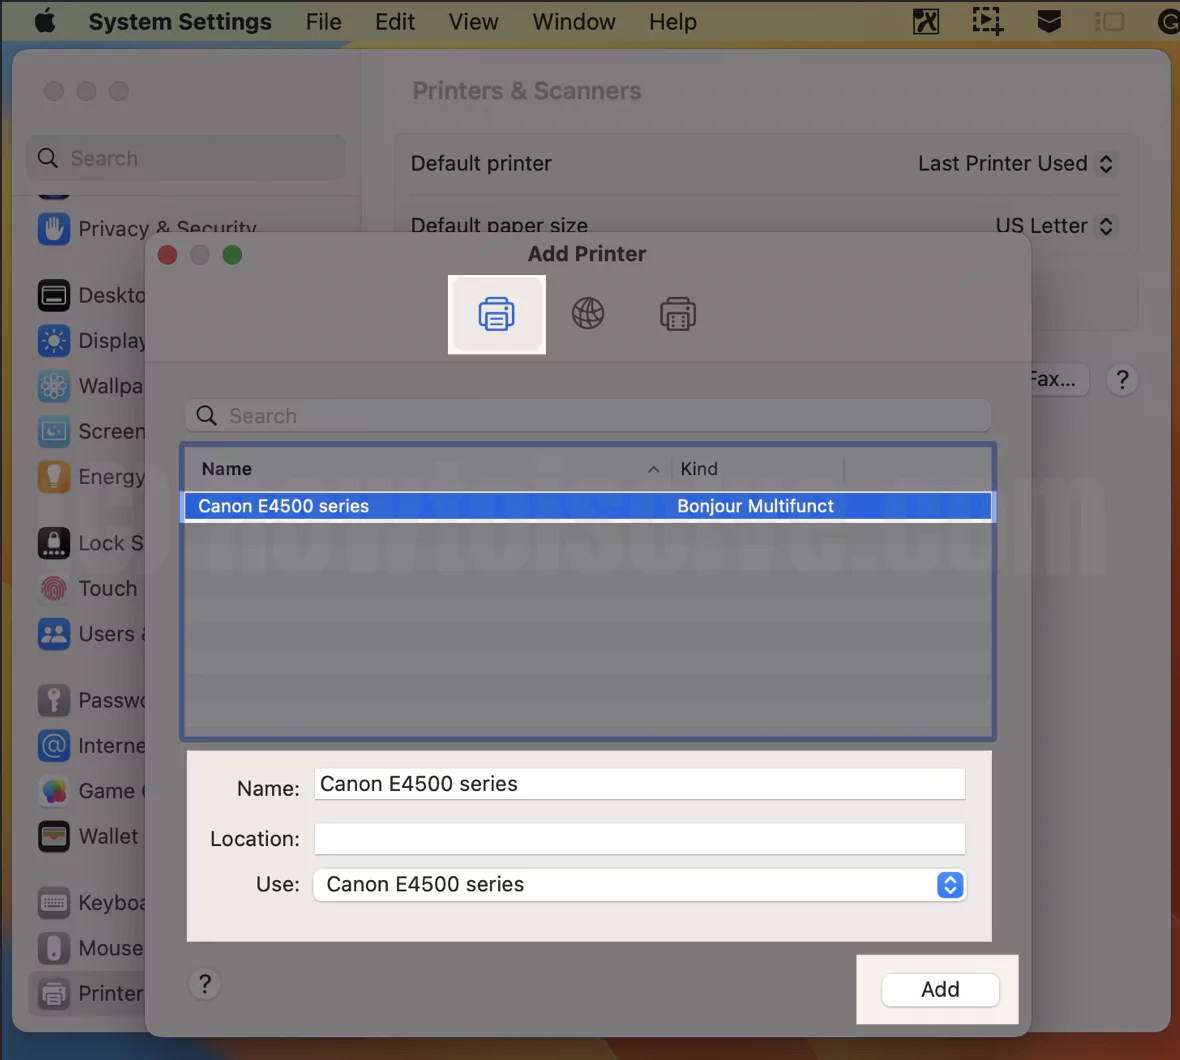Click the dialog help question mark button
The height and width of the screenshot is (1060, 1180).
pyautogui.click(x=204, y=984)
